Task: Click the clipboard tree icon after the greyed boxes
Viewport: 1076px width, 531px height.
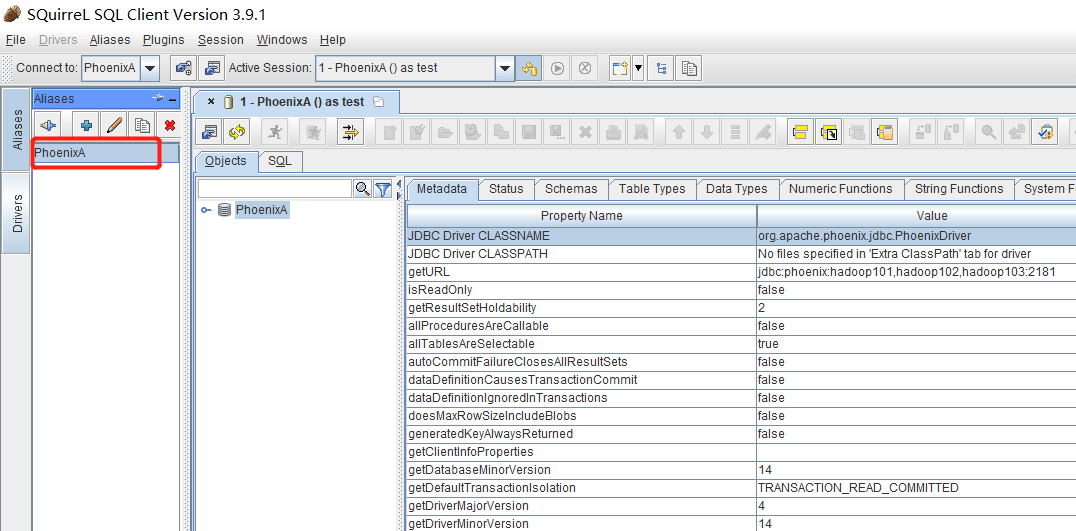Action: click(x=885, y=132)
